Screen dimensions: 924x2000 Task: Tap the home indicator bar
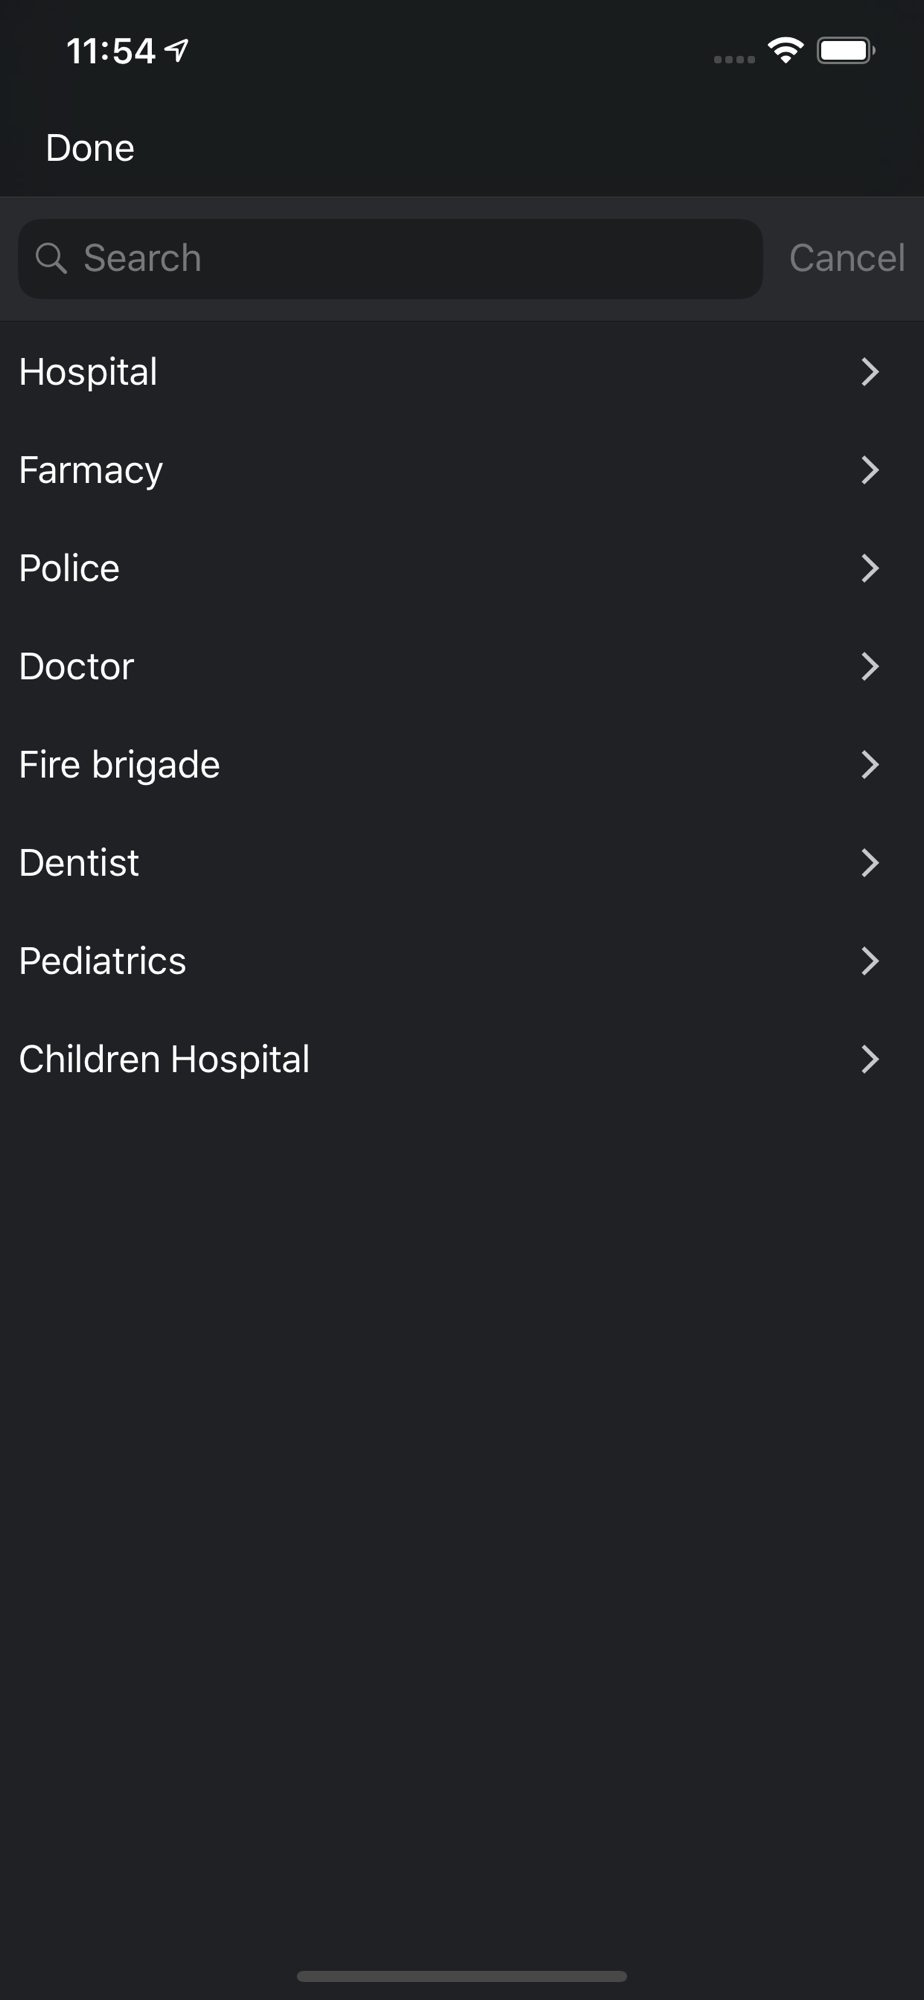point(462,1976)
